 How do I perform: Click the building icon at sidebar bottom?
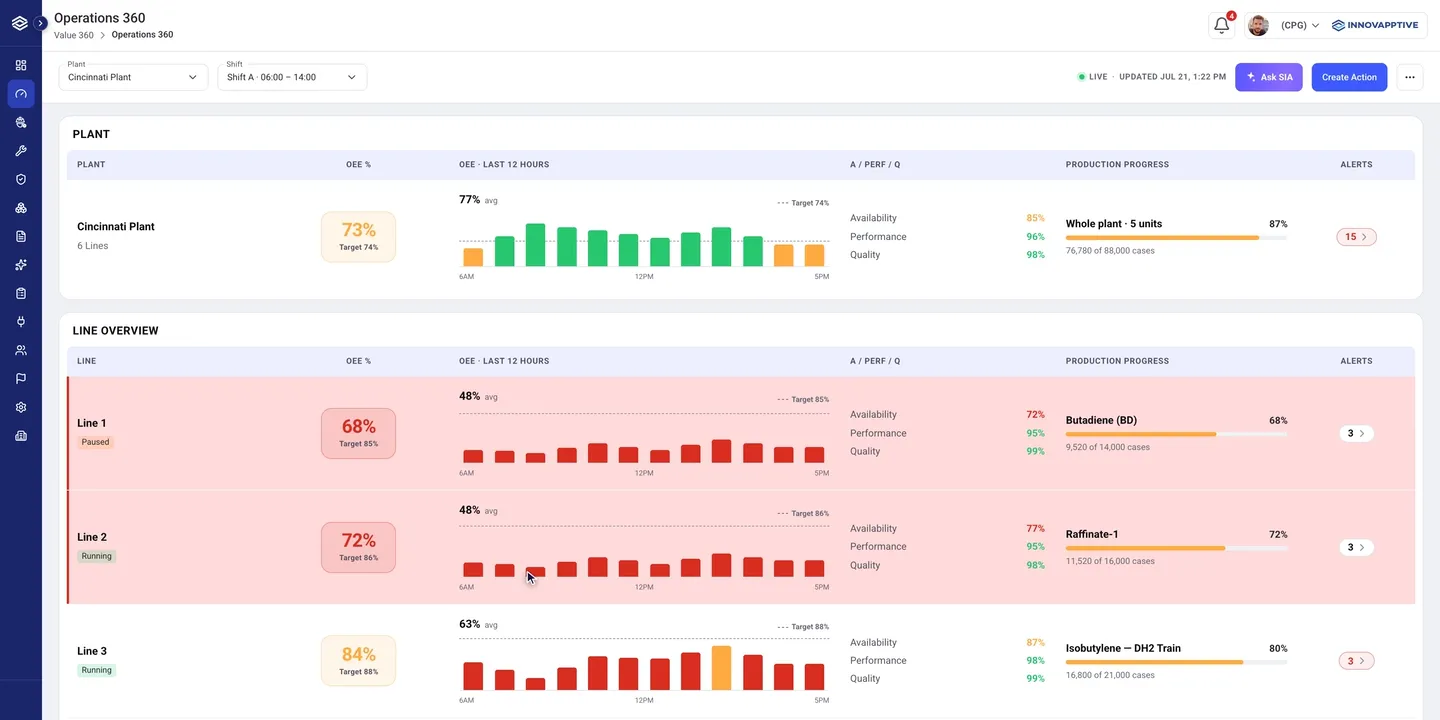(21, 436)
